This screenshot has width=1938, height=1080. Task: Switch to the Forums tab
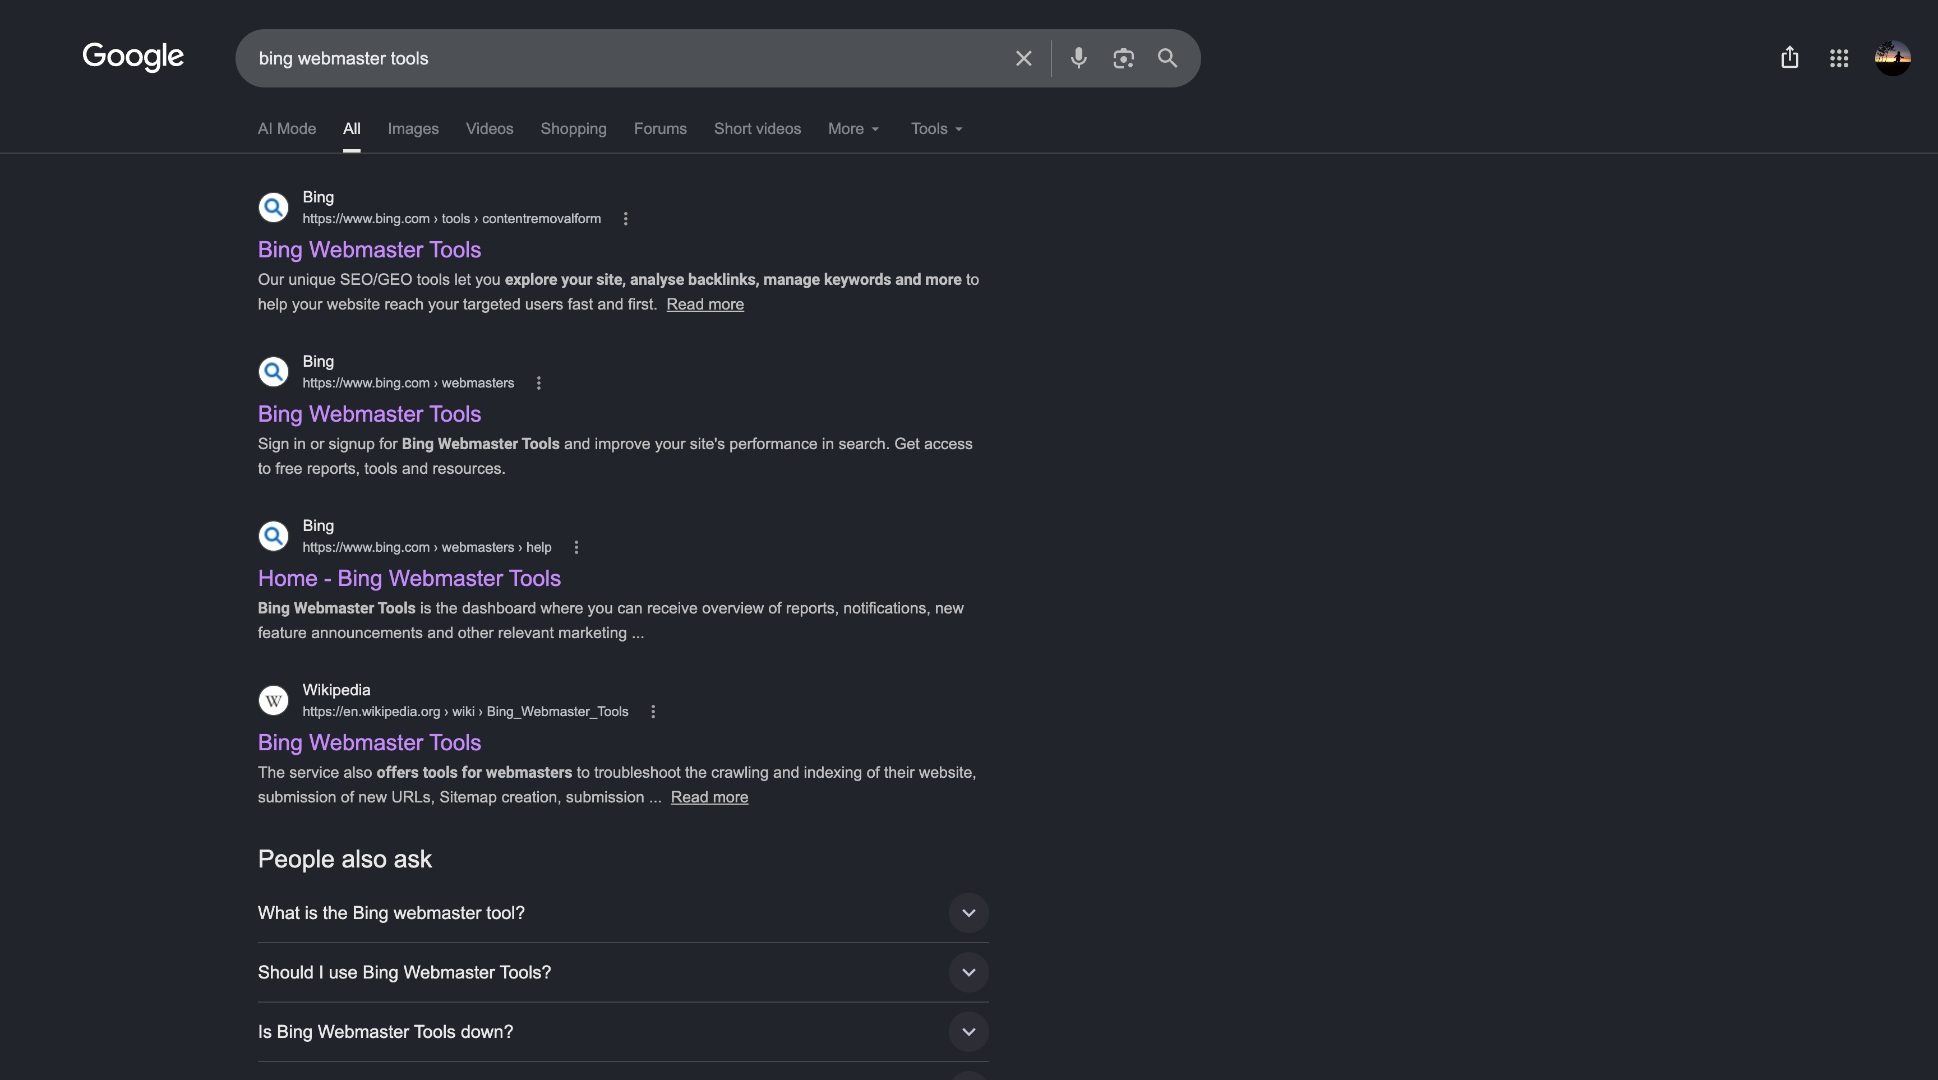pyautogui.click(x=660, y=129)
